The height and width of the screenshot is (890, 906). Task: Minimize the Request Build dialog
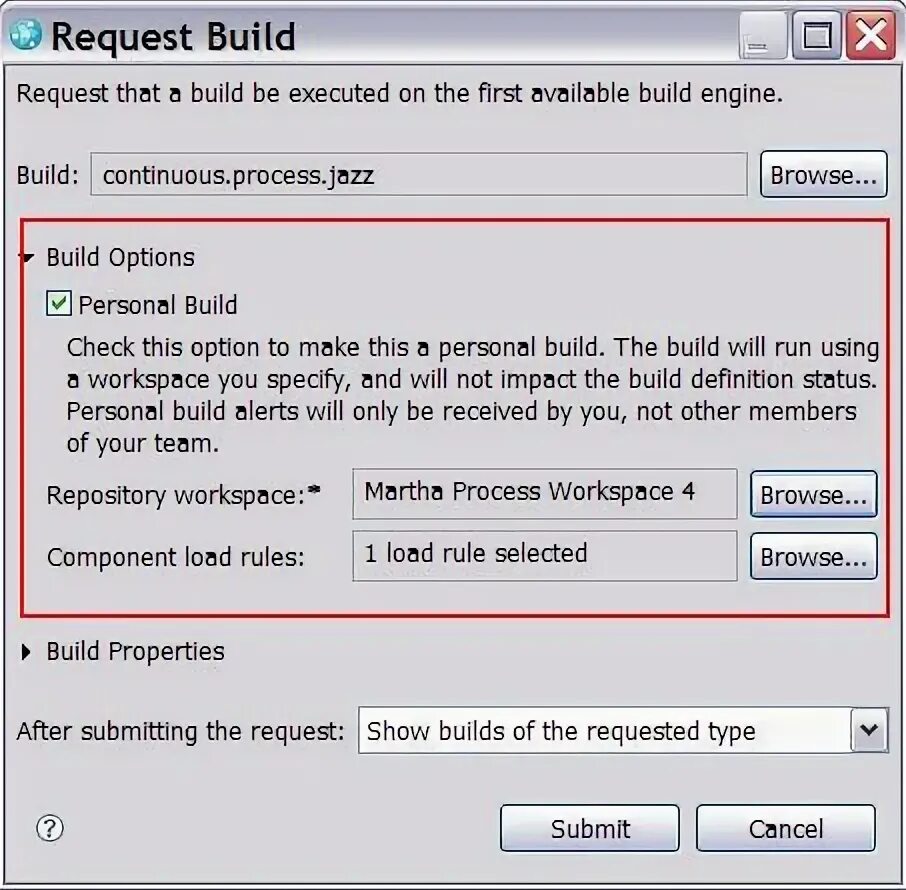click(763, 36)
